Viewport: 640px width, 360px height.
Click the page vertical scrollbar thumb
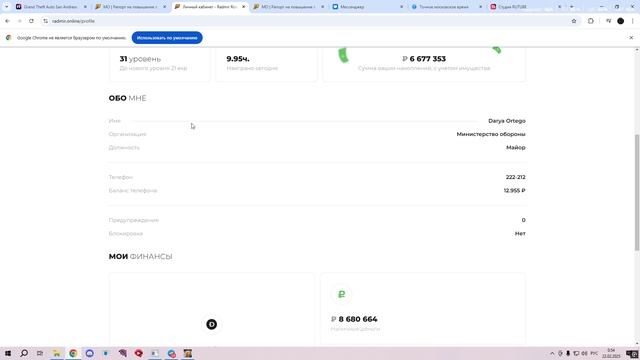637,192
